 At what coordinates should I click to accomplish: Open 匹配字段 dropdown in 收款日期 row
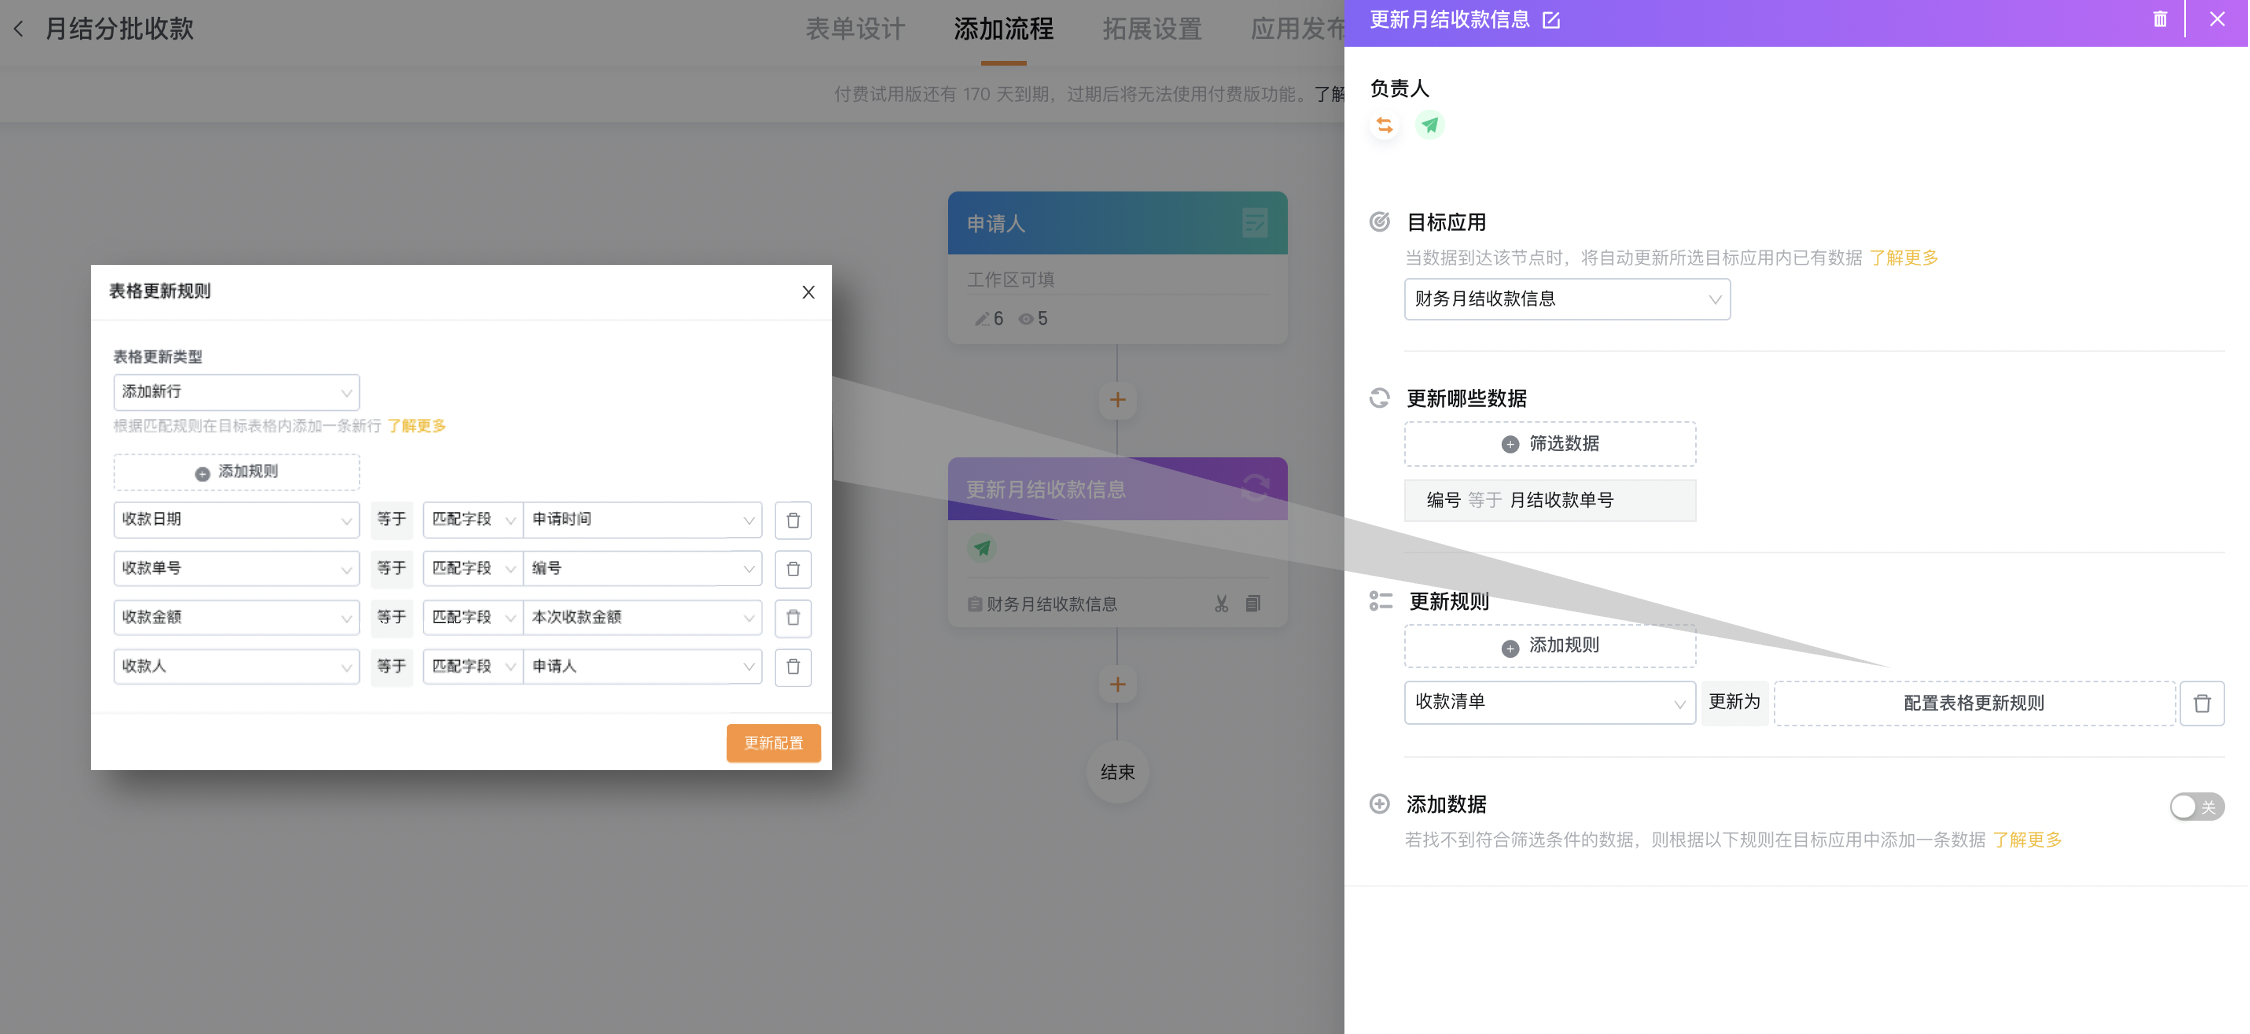tap(473, 520)
